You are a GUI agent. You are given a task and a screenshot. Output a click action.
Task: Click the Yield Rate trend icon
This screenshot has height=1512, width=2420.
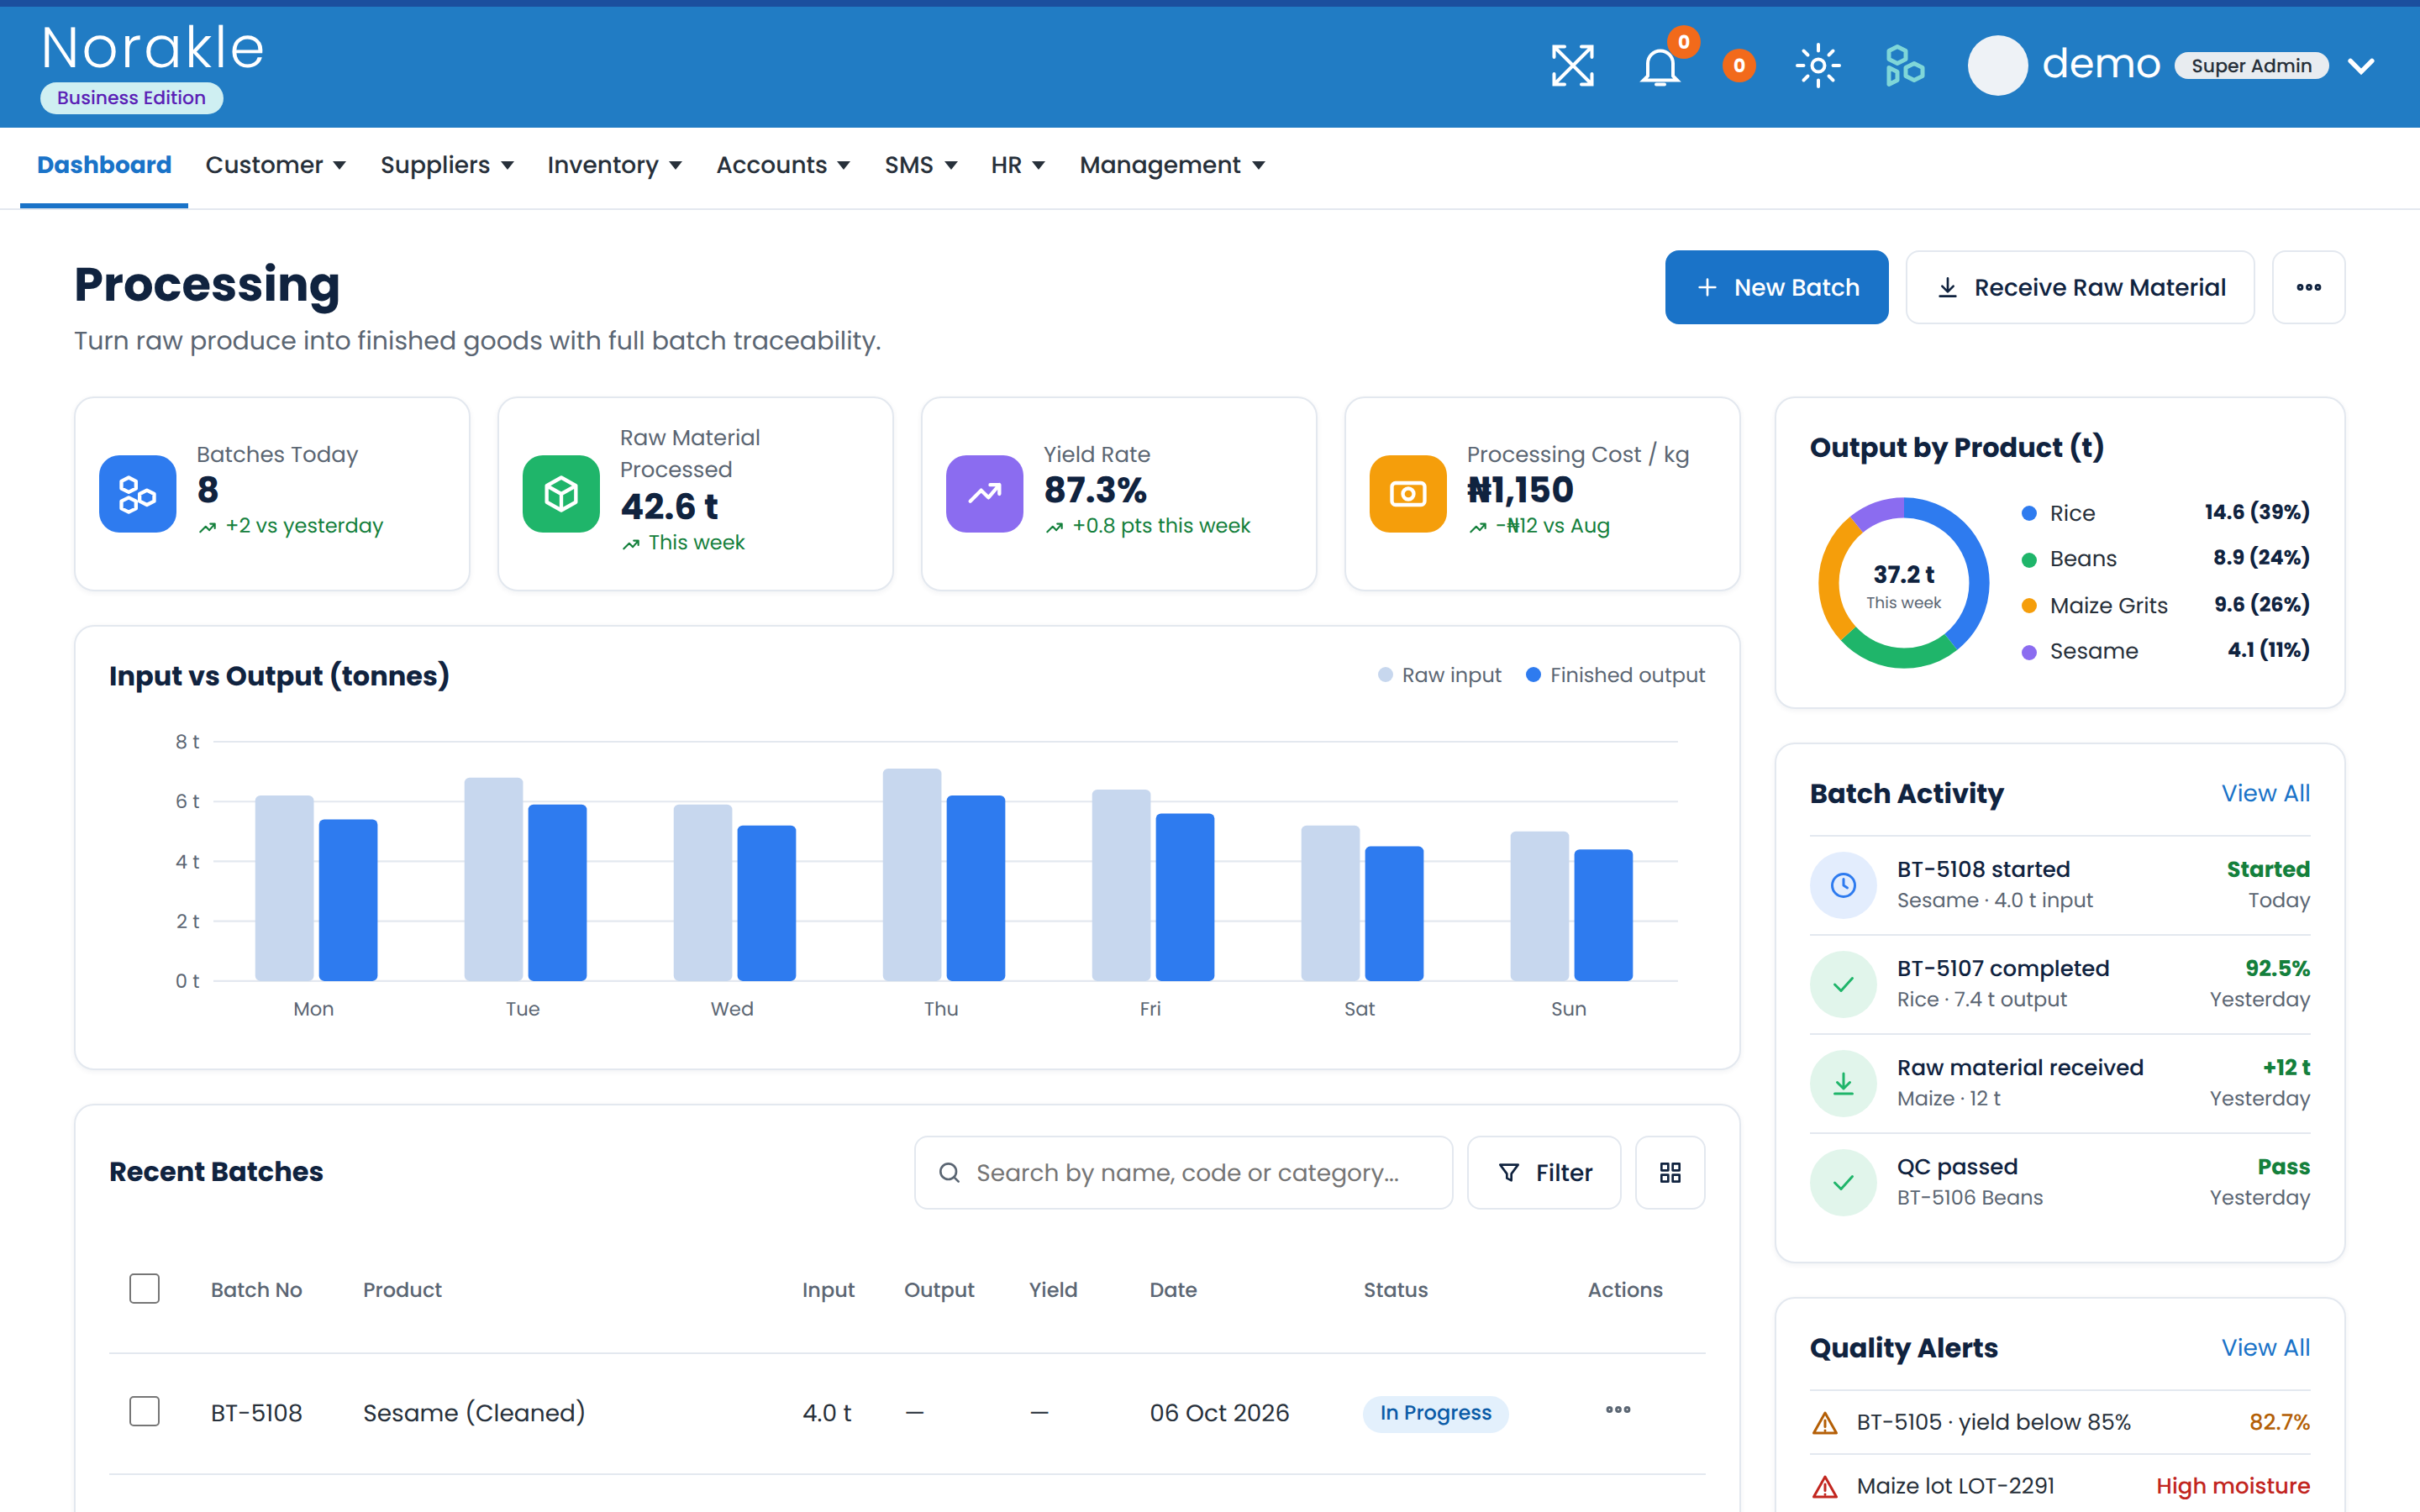coord(985,494)
